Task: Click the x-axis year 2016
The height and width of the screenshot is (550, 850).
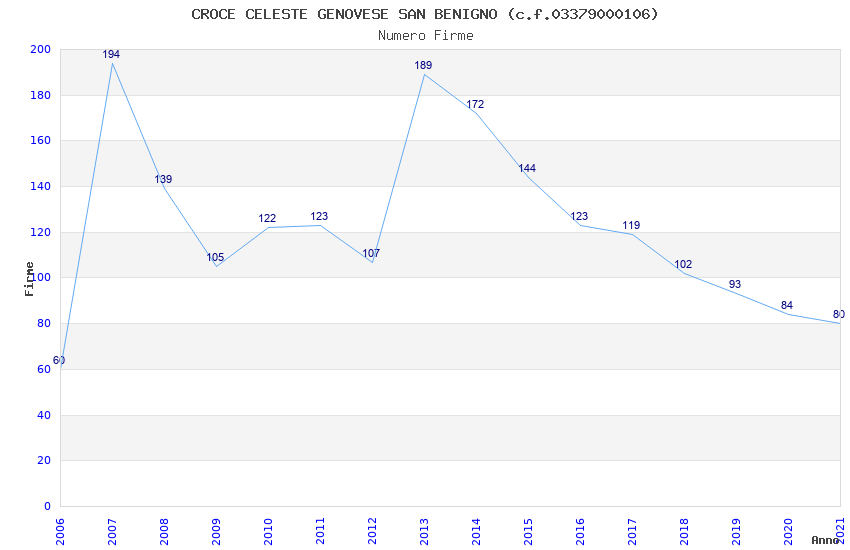Action: coord(581,531)
